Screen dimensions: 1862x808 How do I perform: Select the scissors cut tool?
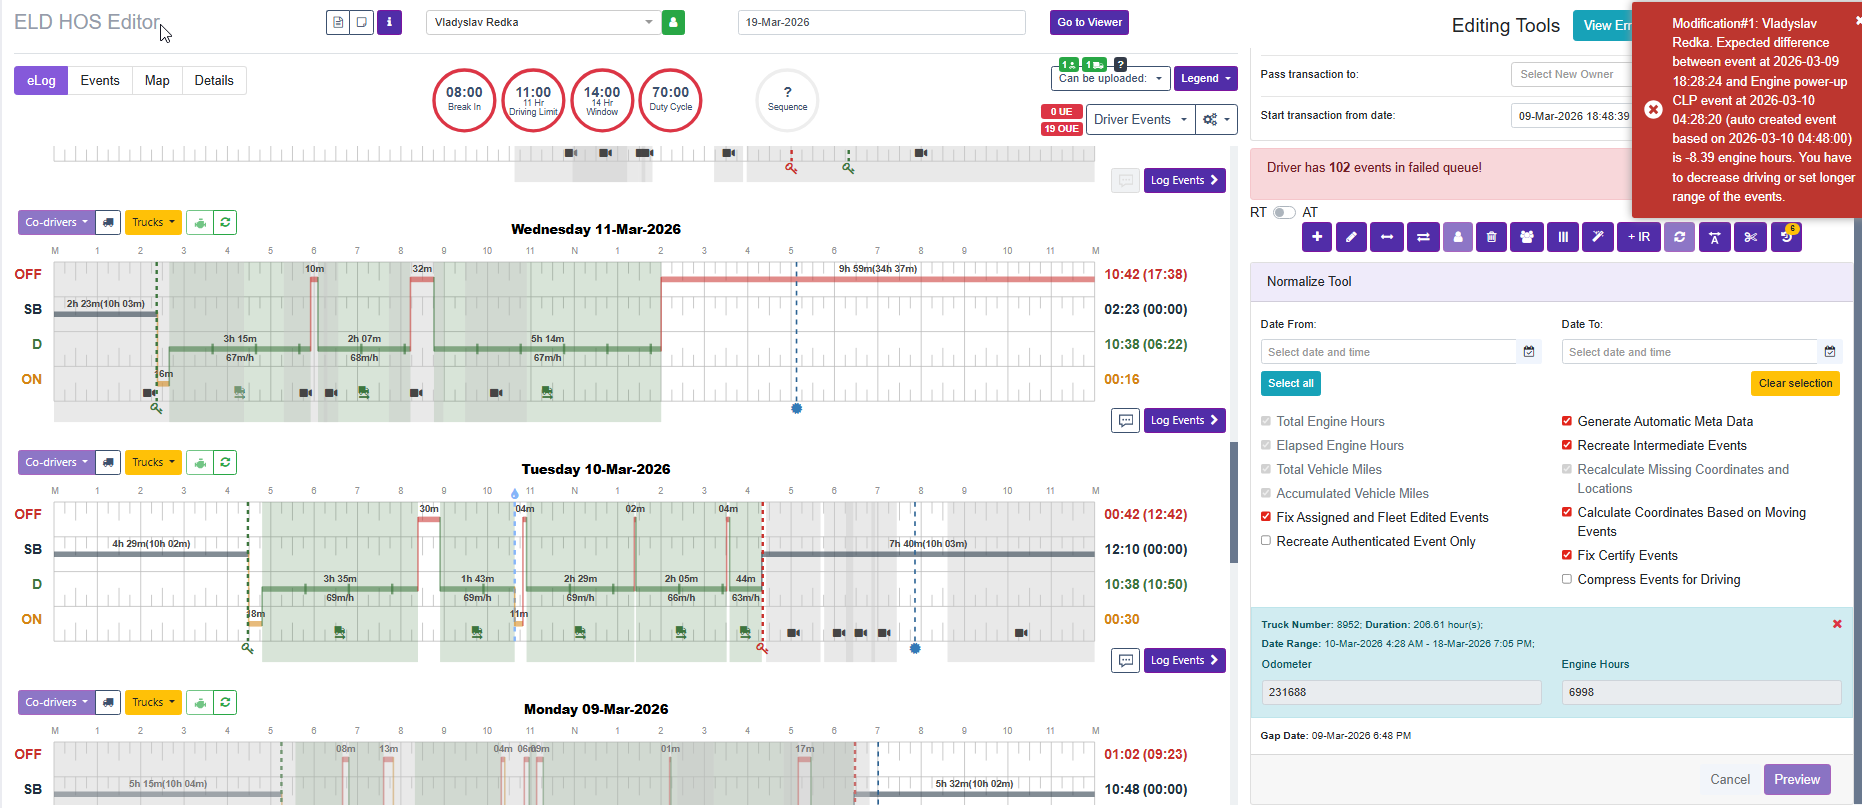tap(1750, 237)
